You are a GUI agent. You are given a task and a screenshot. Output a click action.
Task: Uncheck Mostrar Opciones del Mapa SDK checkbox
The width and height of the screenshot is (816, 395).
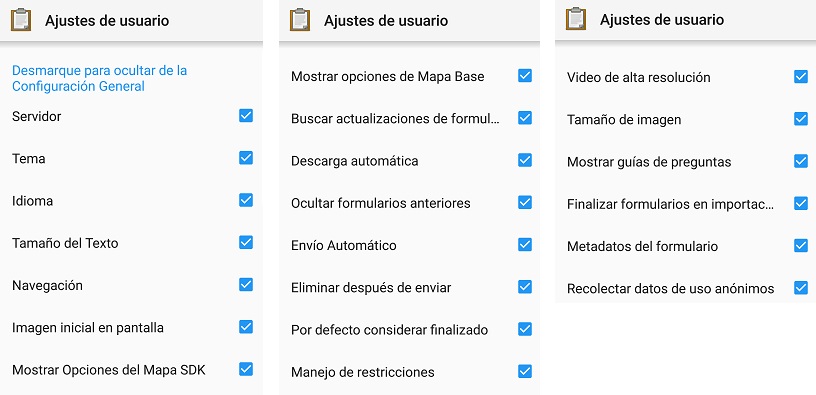click(x=246, y=369)
